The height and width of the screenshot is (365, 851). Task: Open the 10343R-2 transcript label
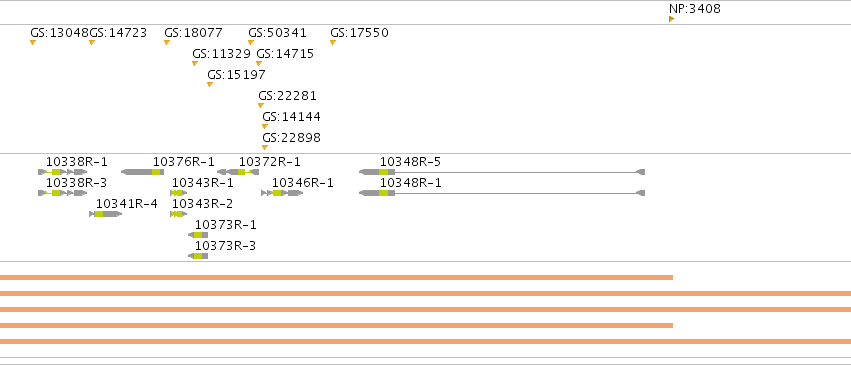[x=202, y=204]
